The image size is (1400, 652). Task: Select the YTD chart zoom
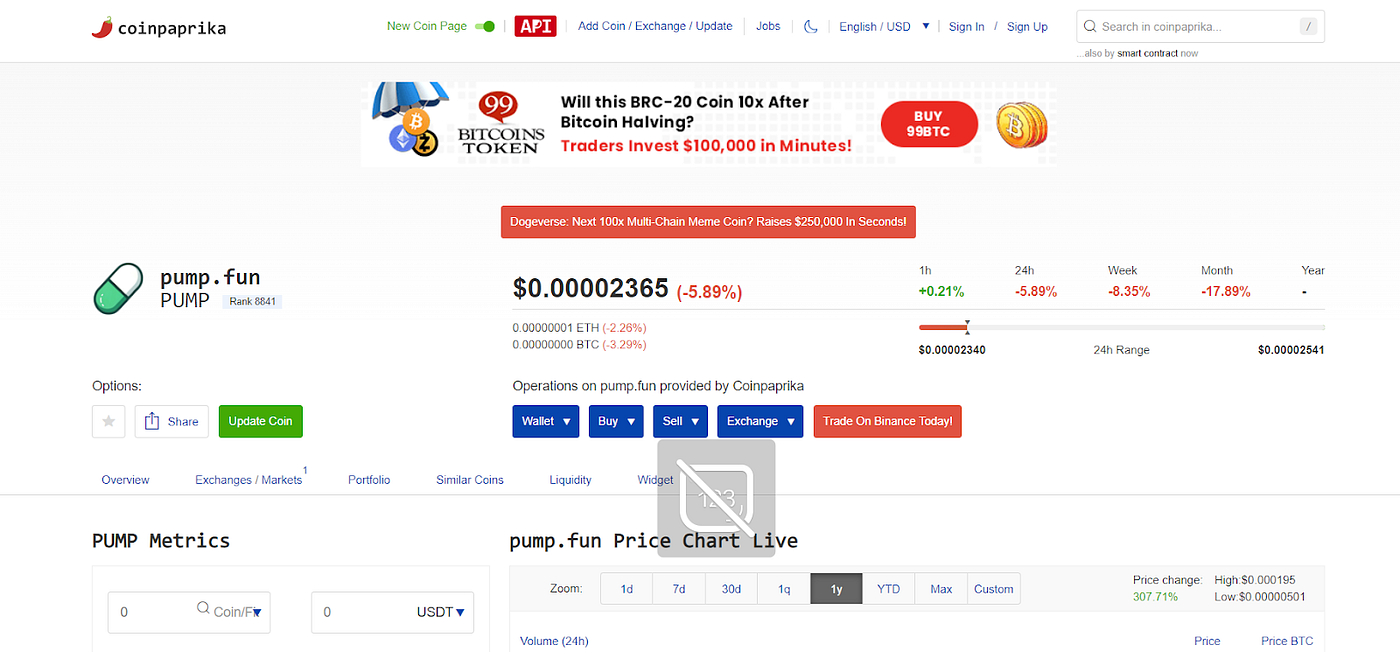[x=888, y=589]
